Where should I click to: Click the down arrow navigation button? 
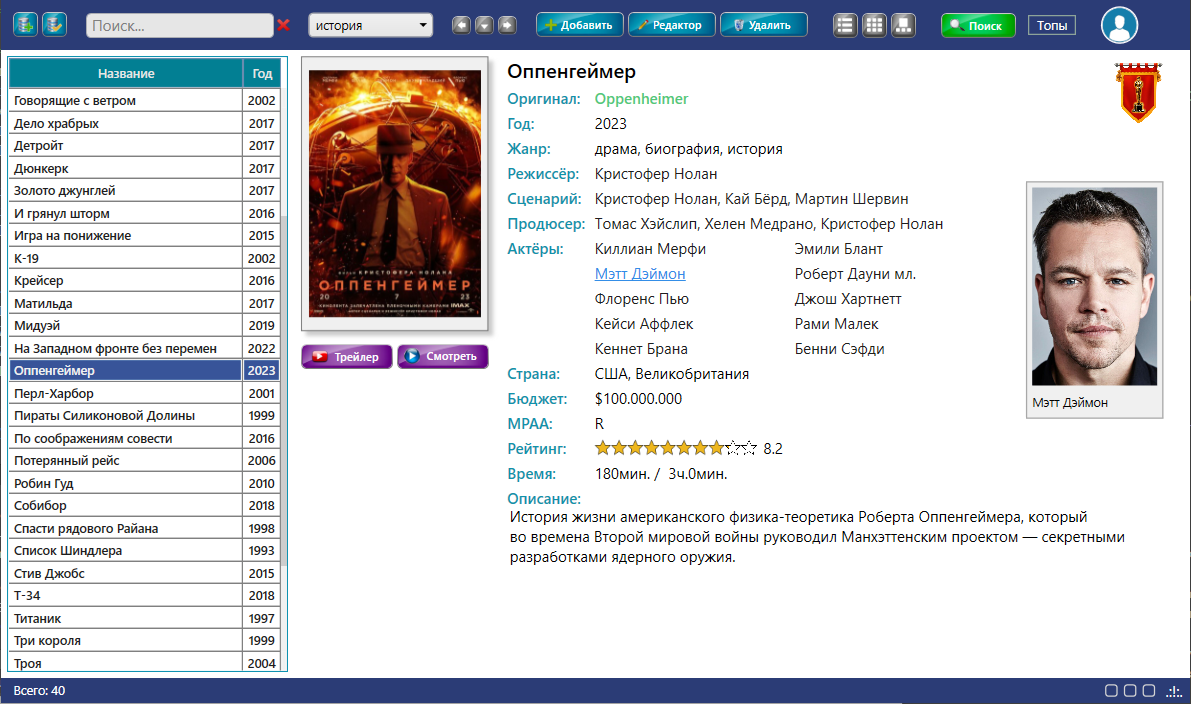(484, 25)
